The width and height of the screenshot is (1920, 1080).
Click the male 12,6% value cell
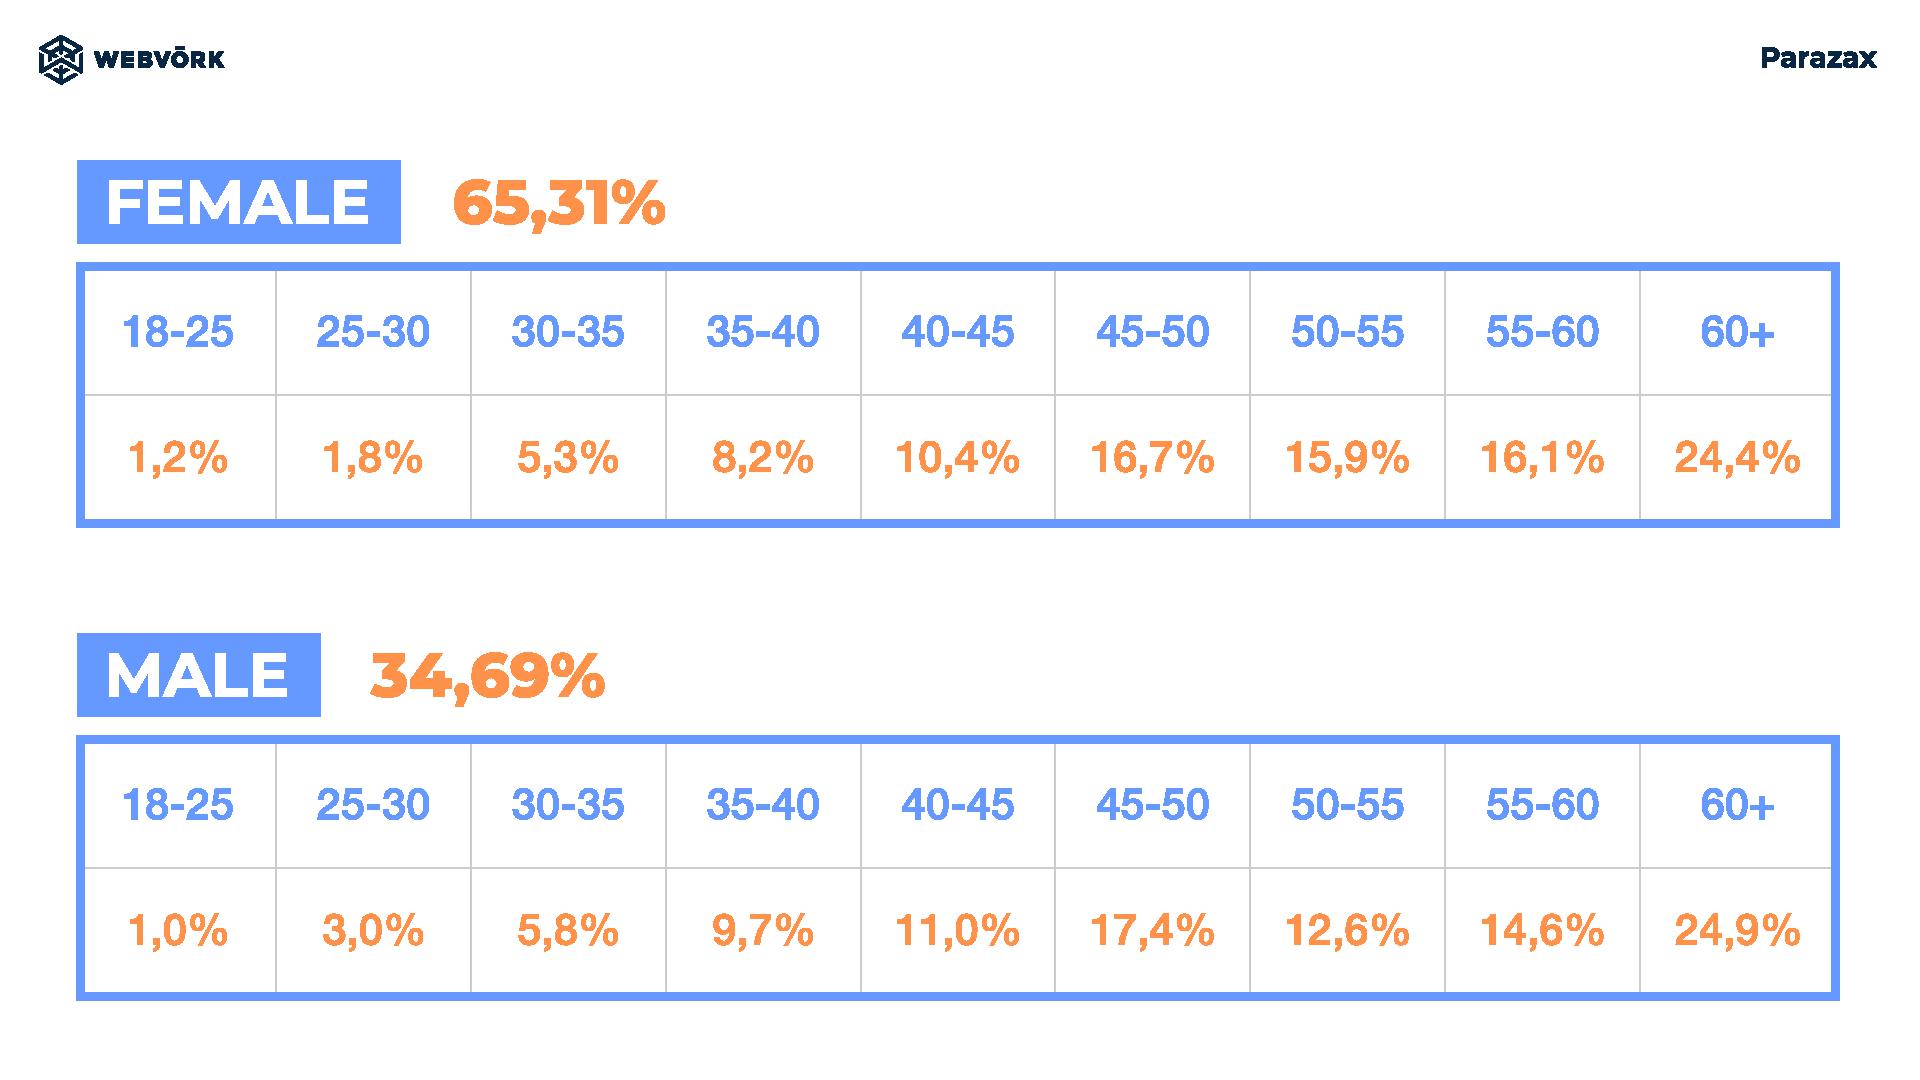click(1347, 931)
